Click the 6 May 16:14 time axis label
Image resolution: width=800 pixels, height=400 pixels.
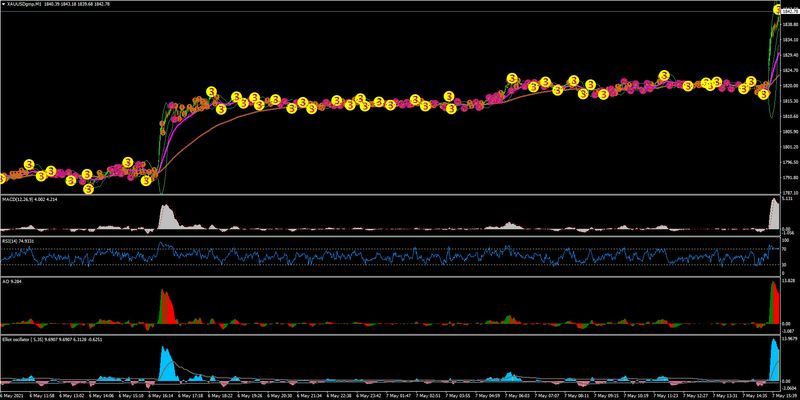(161, 395)
